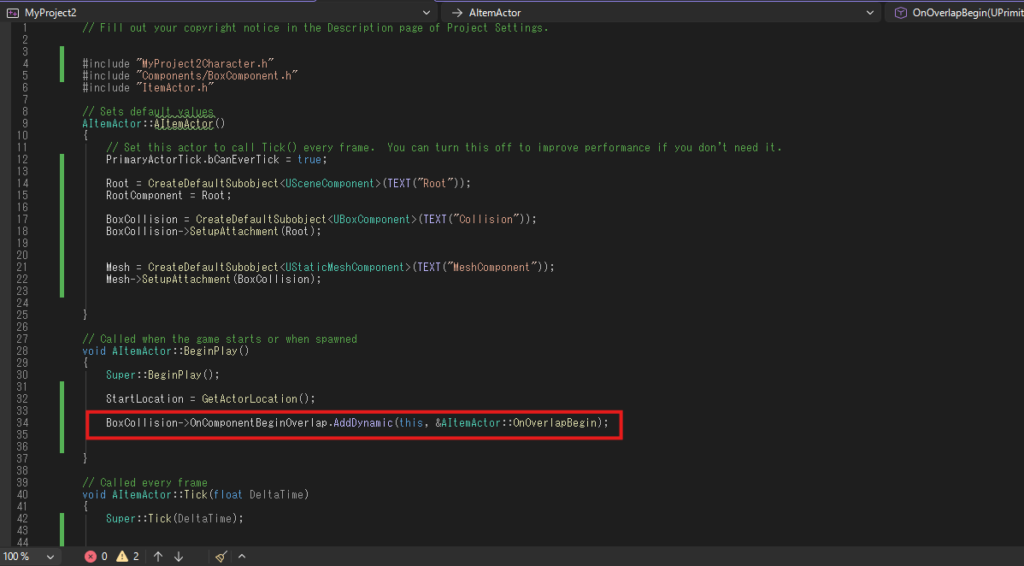Expand the code cleanup options chevron
Screen dimensions: 1024x566
tap(241, 556)
